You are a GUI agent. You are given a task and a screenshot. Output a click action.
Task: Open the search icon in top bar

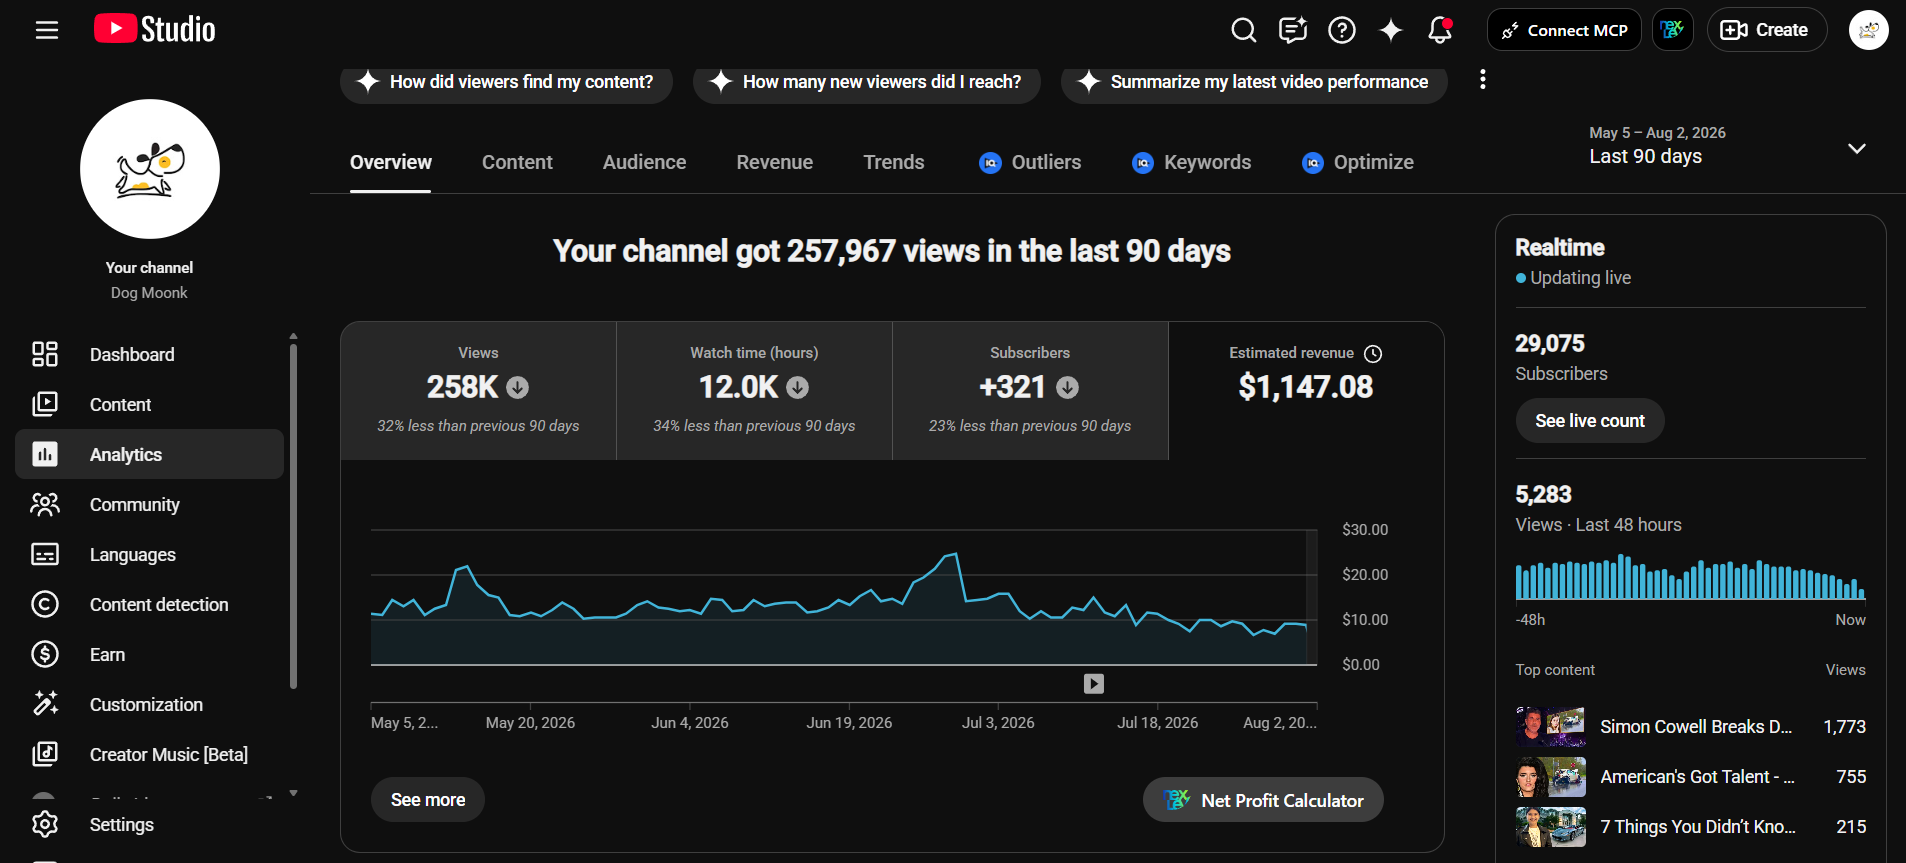pos(1243,30)
